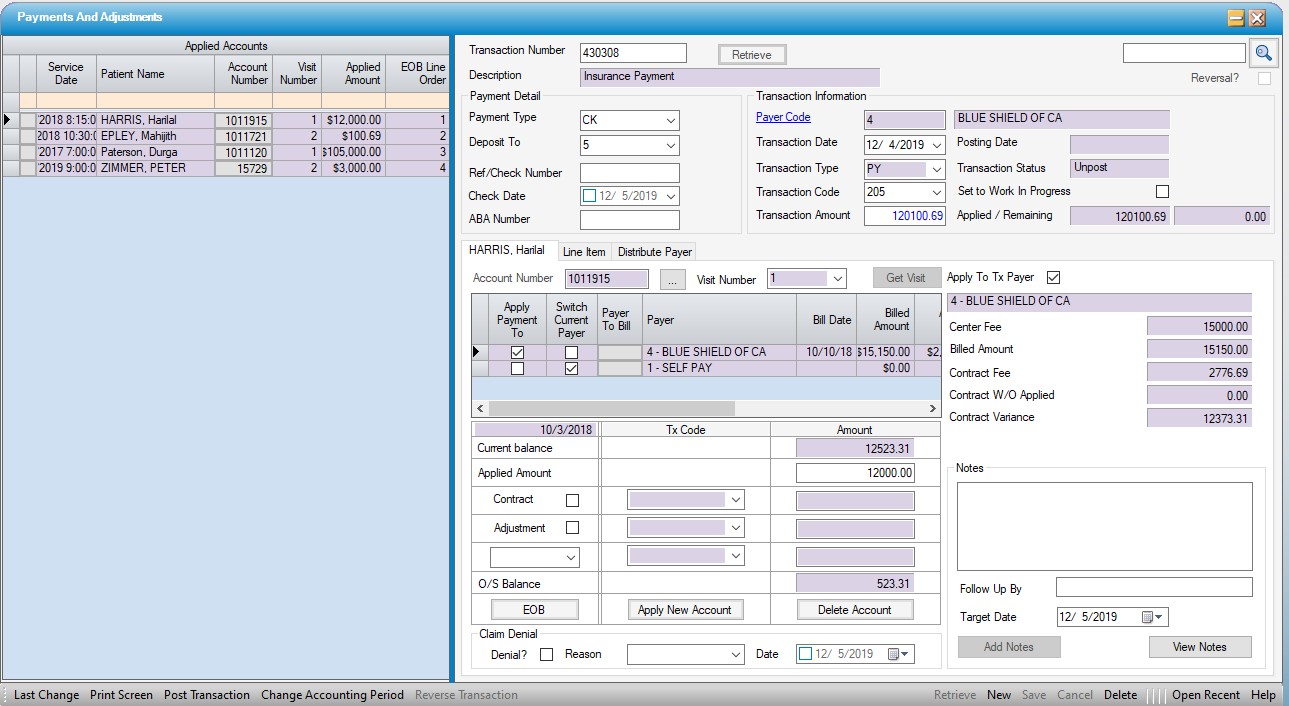Maximize the Payments And Adjustments window
Image resolution: width=1289 pixels, height=706 pixels.
[x=1236, y=18]
